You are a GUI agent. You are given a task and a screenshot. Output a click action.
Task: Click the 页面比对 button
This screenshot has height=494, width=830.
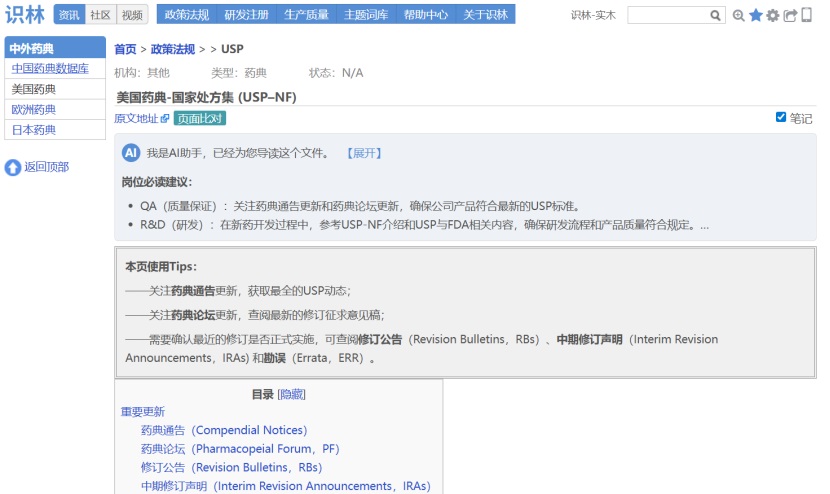200,118
